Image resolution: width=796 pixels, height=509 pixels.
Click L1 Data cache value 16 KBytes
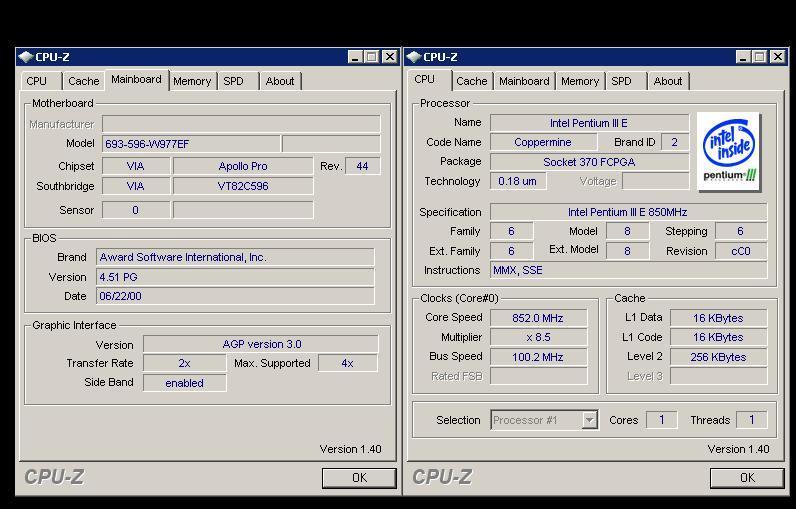click(x=718, y=318)
